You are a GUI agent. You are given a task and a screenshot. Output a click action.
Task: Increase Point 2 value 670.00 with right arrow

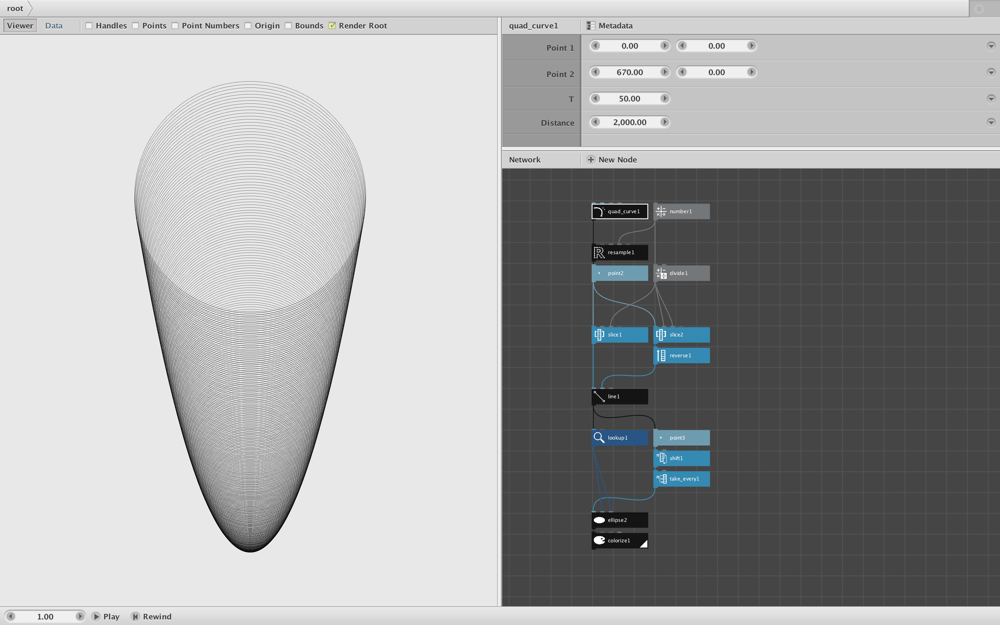(x=665, y=72)
